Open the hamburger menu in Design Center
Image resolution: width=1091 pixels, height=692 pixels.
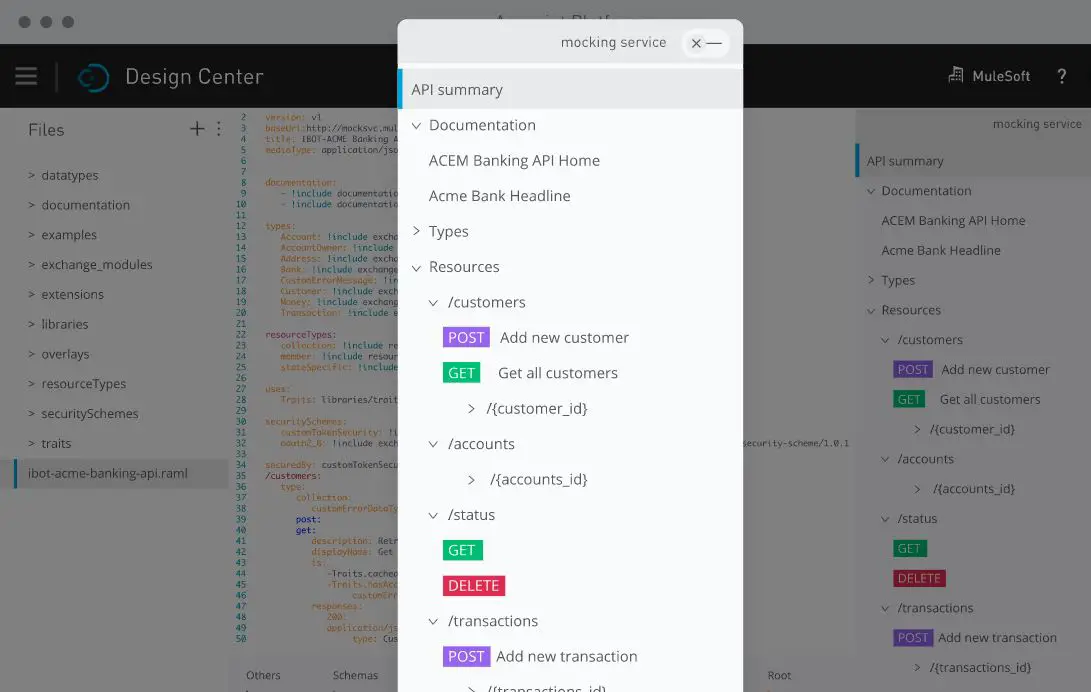pyautogui.click(x=26, y=76)
